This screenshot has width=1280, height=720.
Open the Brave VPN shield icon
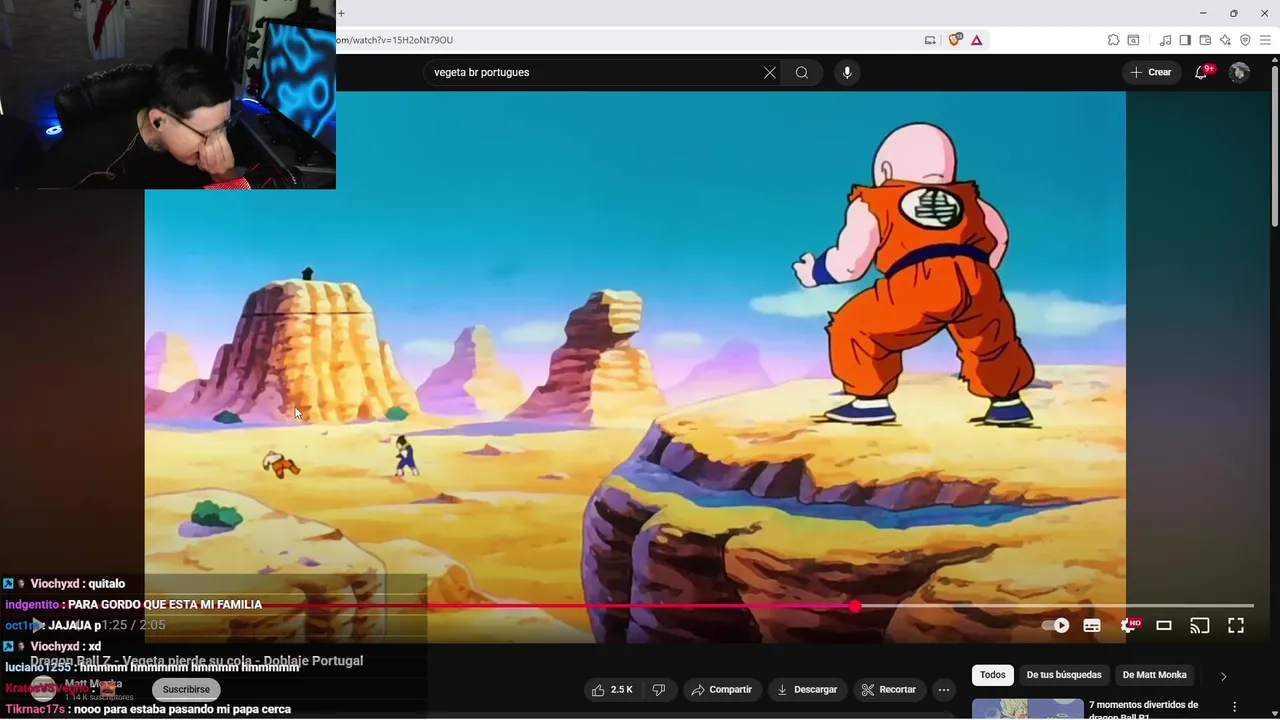coord(1245,40)
